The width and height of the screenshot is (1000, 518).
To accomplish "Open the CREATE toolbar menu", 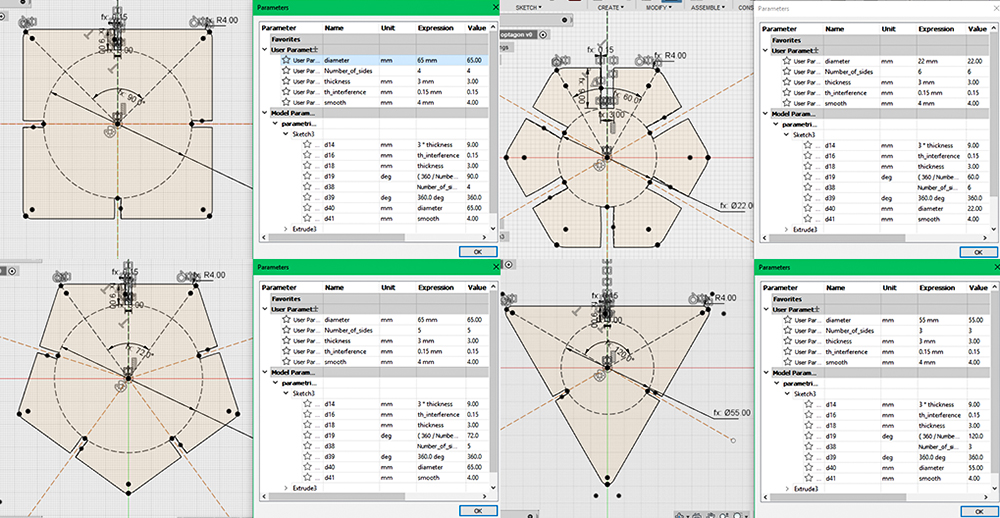I will tap(612, 7).
